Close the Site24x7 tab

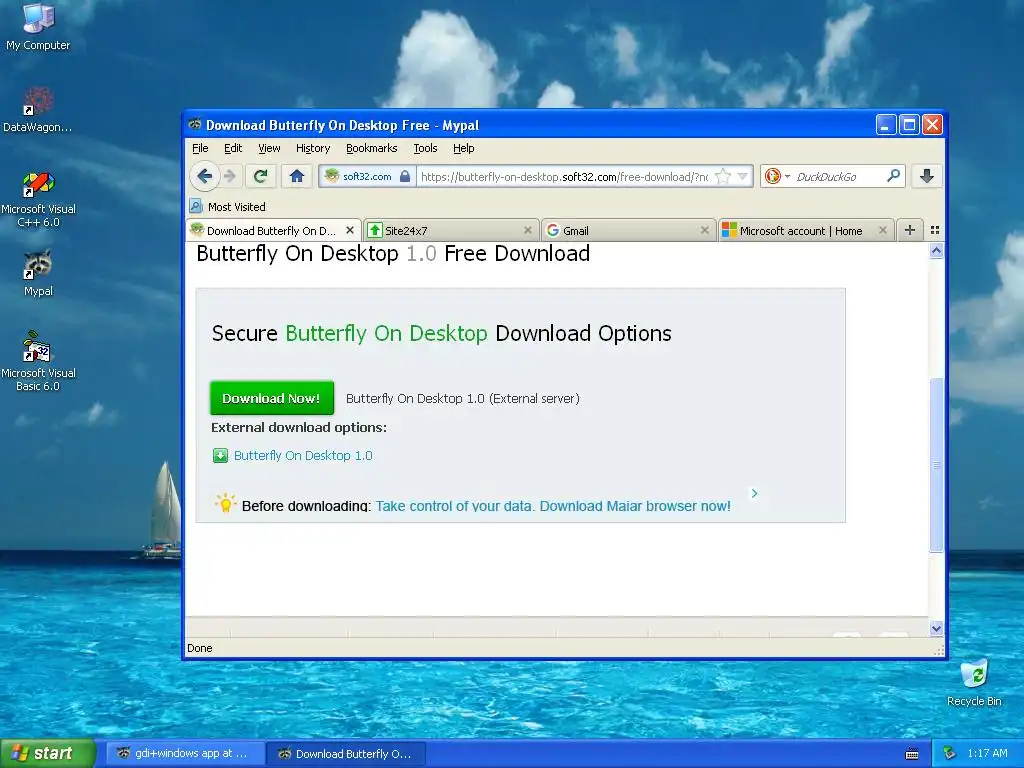(x=528, y=231)
